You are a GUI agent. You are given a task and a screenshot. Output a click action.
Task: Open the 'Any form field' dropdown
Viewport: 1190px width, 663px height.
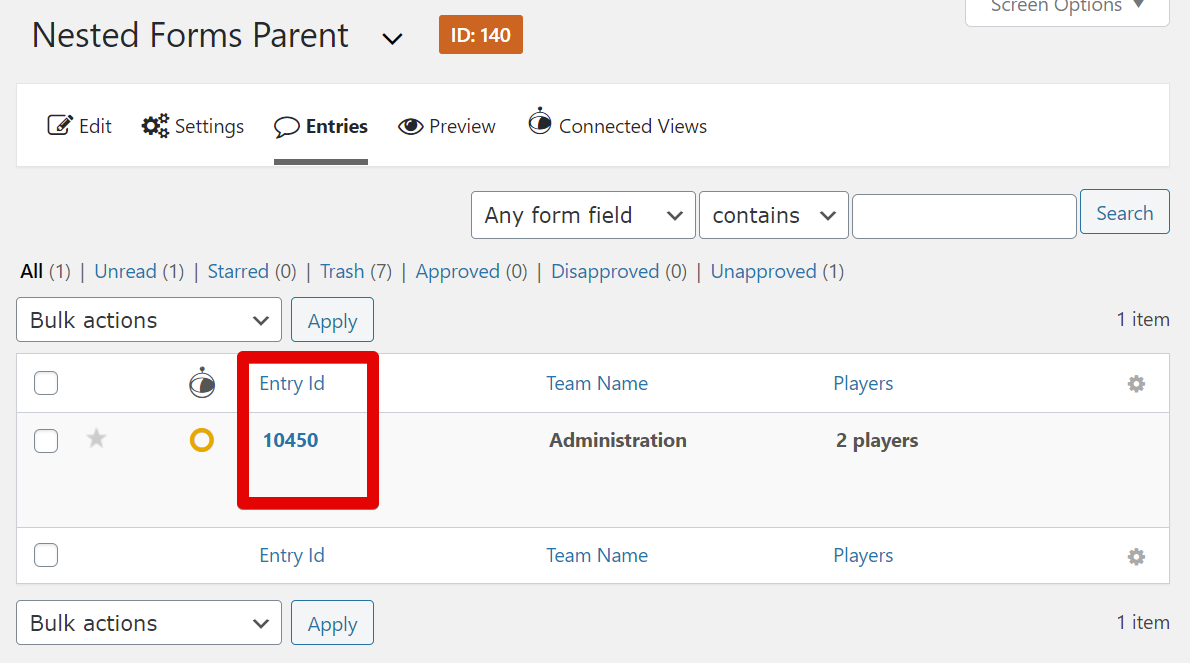pyautogui.click(x=583, y=215)
